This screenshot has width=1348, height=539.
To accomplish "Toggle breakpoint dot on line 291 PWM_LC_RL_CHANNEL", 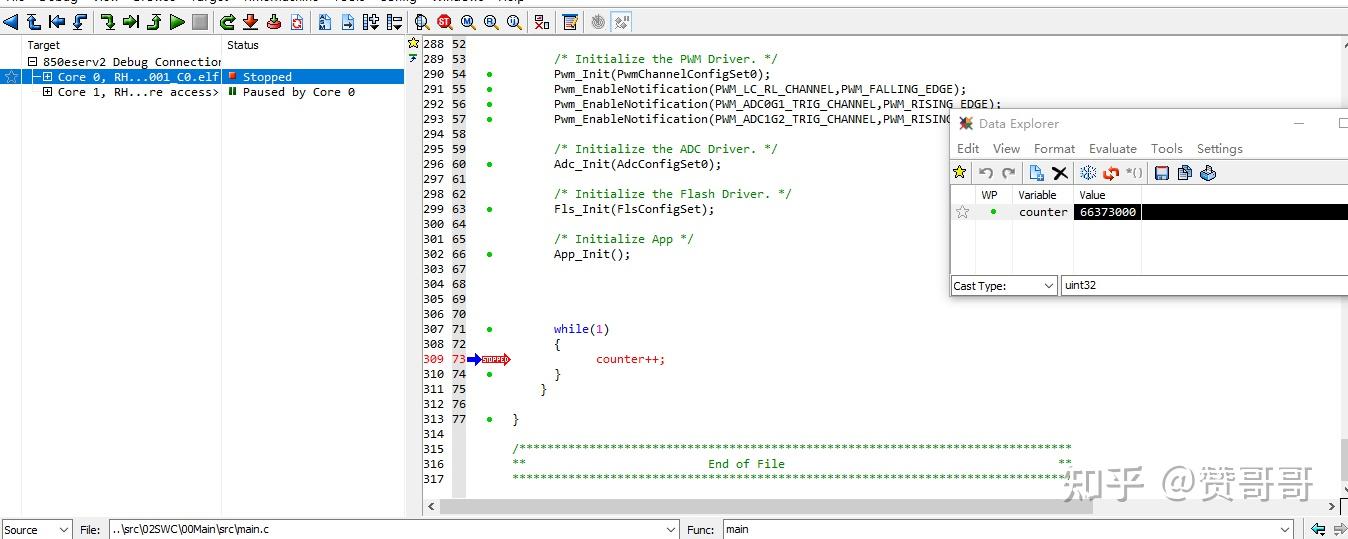I will pyautogui.click(x=489, y=89).
